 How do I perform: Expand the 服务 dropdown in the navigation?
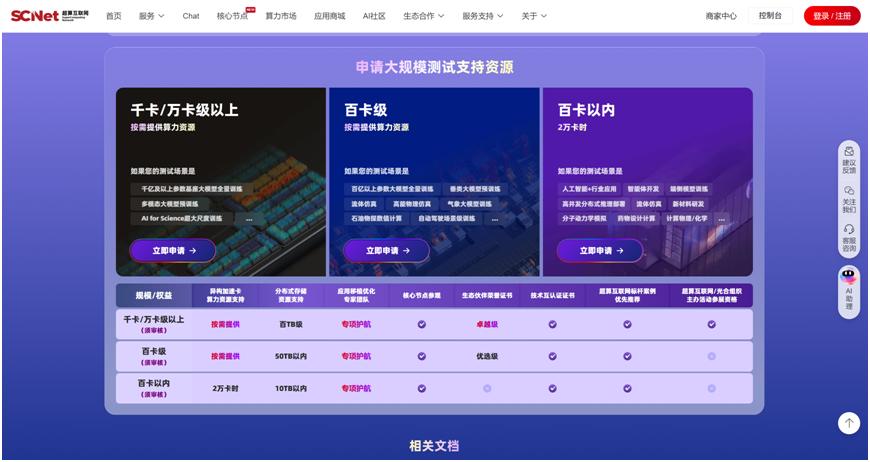pos(151,16)
